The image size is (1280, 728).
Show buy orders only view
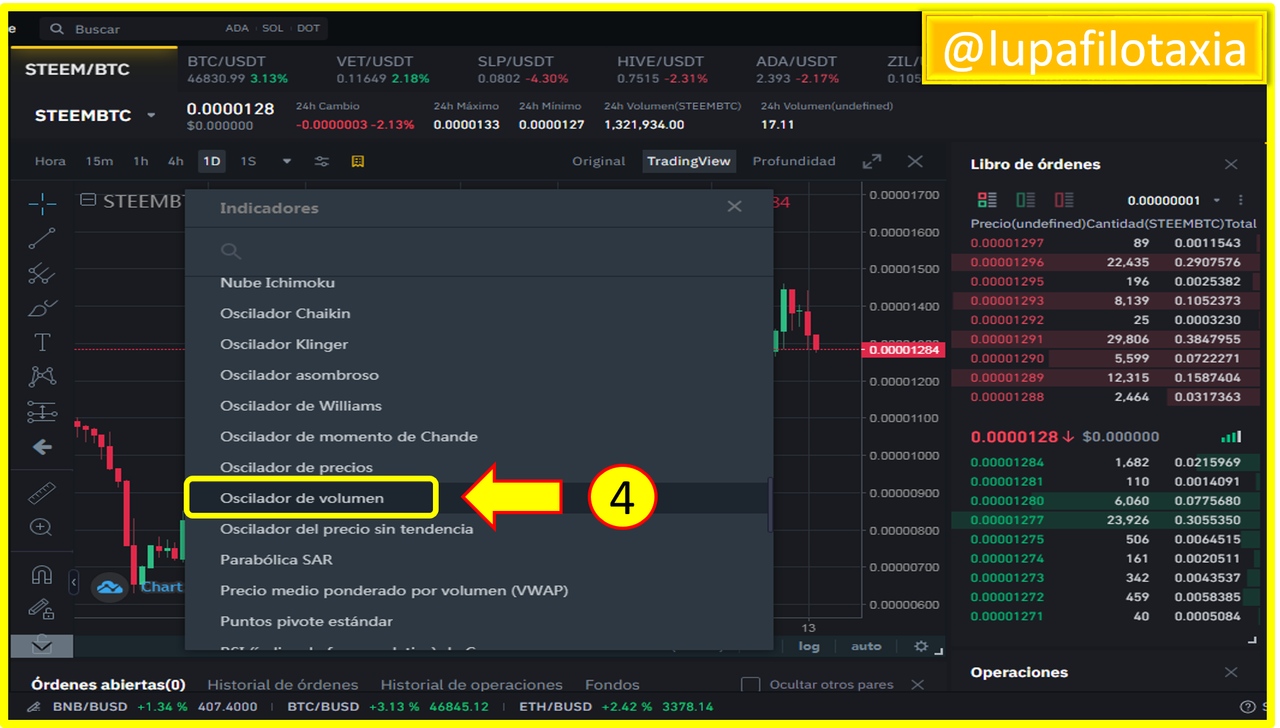pyautogui.click(x=1025, y=200)
